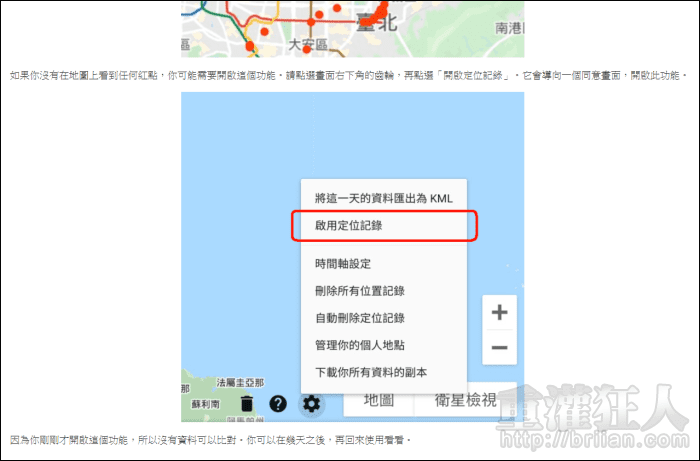Screen dimensions: 700x461
Task: Switch to 衛星檢視 satellite view
Action: pos(466,400)
